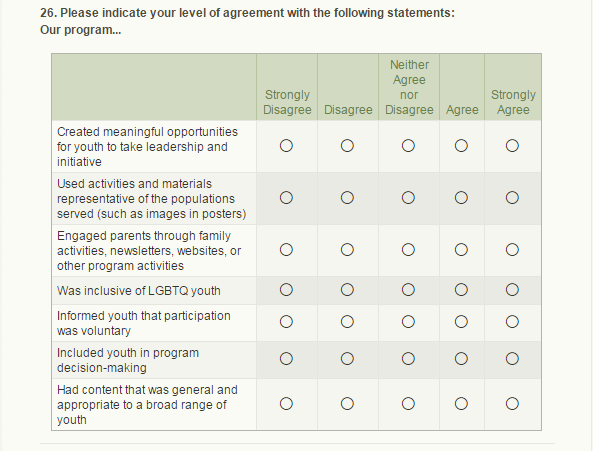The image size is (593, 451).
Task: Mark Disagree for activities representative of populations
Action: click(x=347, y=198)
